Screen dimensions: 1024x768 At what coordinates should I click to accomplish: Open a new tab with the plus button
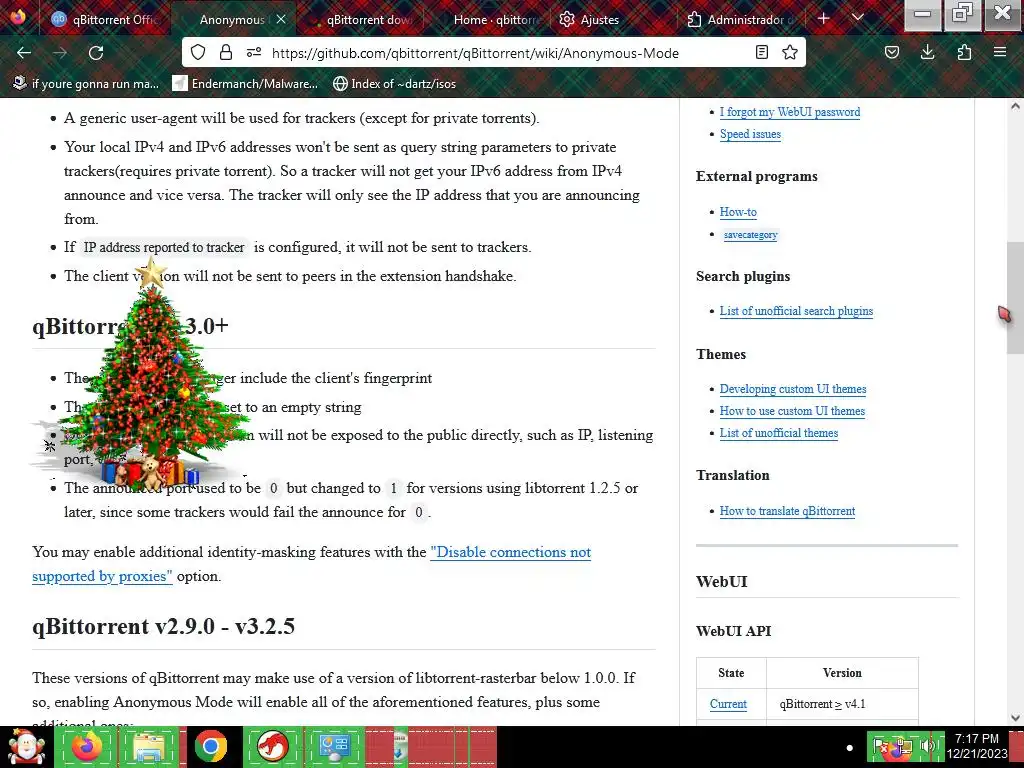824,19
